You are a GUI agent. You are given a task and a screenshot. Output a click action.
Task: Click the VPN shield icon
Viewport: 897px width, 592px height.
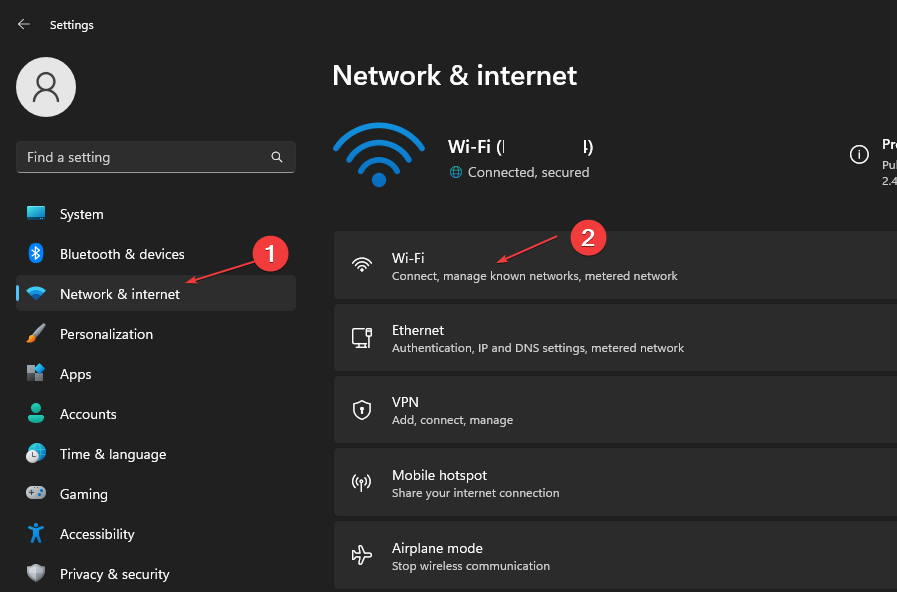coord(362,410)
